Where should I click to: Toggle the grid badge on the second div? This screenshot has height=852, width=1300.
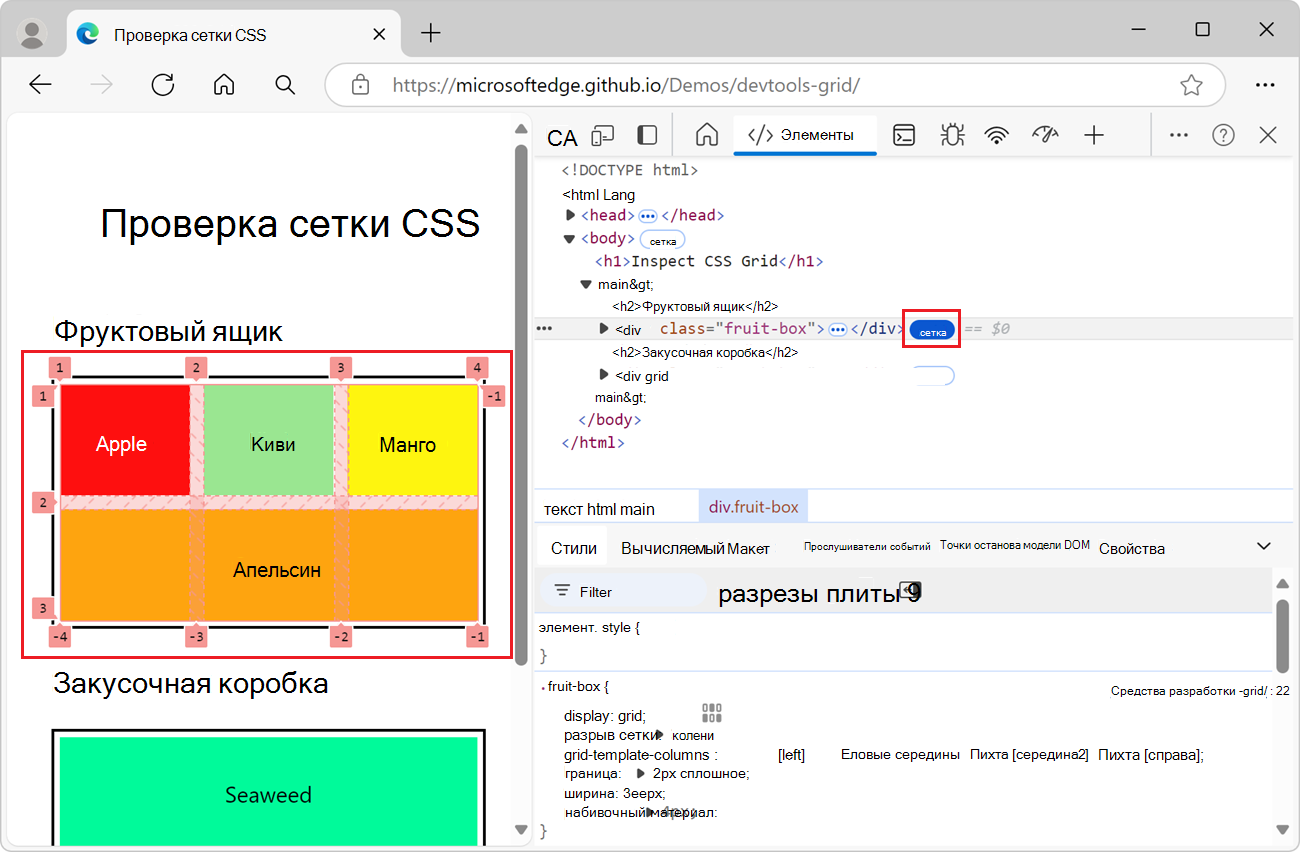point(932,376)
